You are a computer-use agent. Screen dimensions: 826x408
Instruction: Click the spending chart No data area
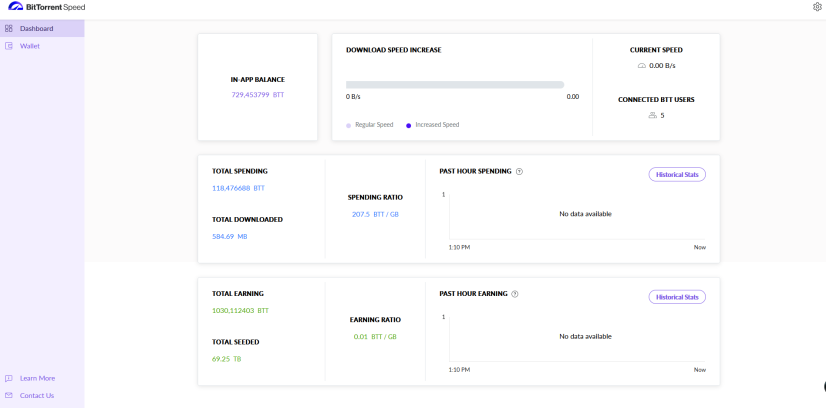tap(577, 217)
